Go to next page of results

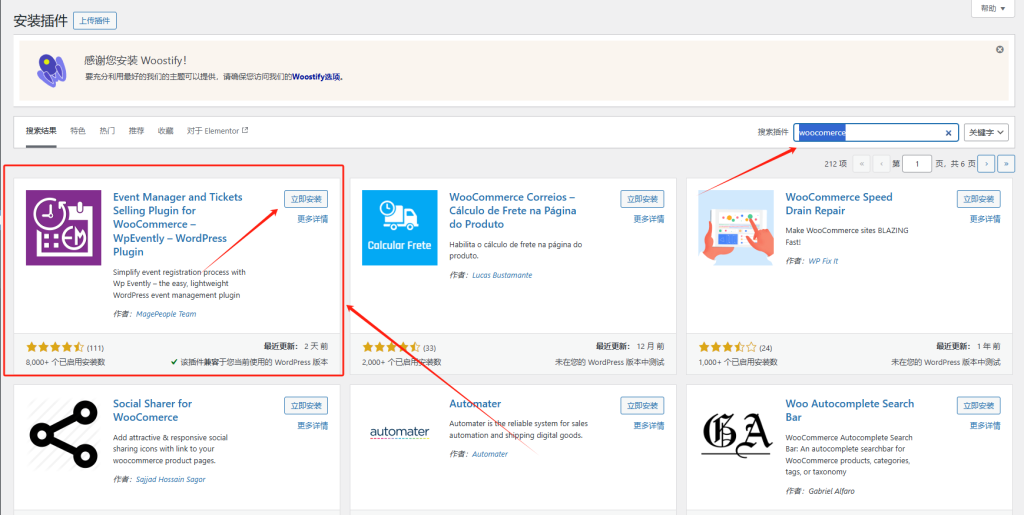pyautogui.click(x=987, y=163)
